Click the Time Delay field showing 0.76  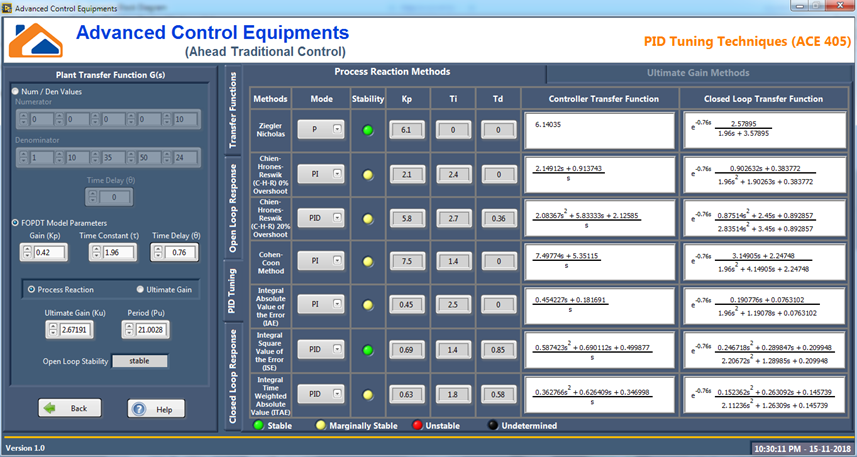[x=180, y=253]
